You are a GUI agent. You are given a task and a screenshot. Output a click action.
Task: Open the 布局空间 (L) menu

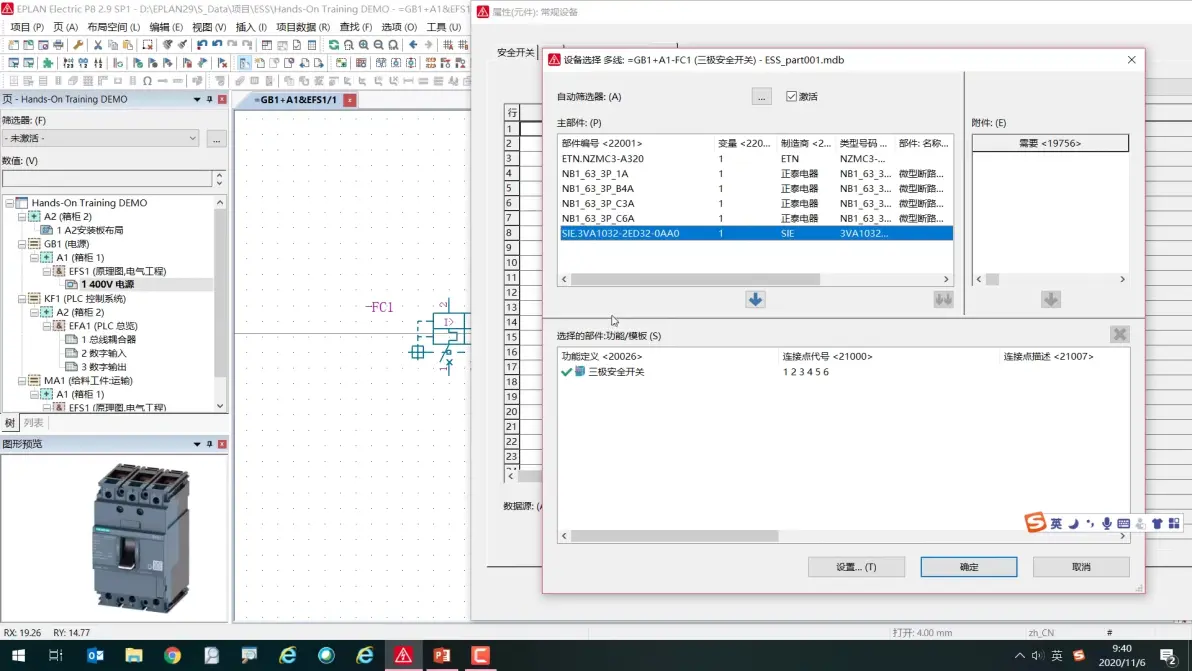(113, 27)
